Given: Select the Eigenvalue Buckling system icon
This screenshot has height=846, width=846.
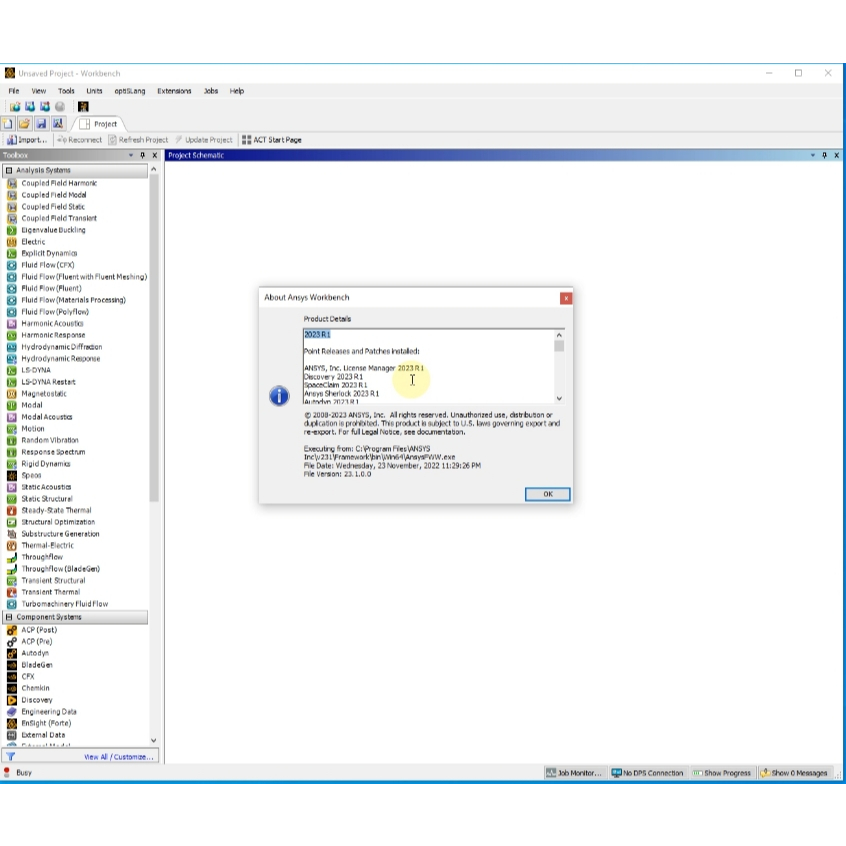Looking at the screenshot, I should point(12,230).
